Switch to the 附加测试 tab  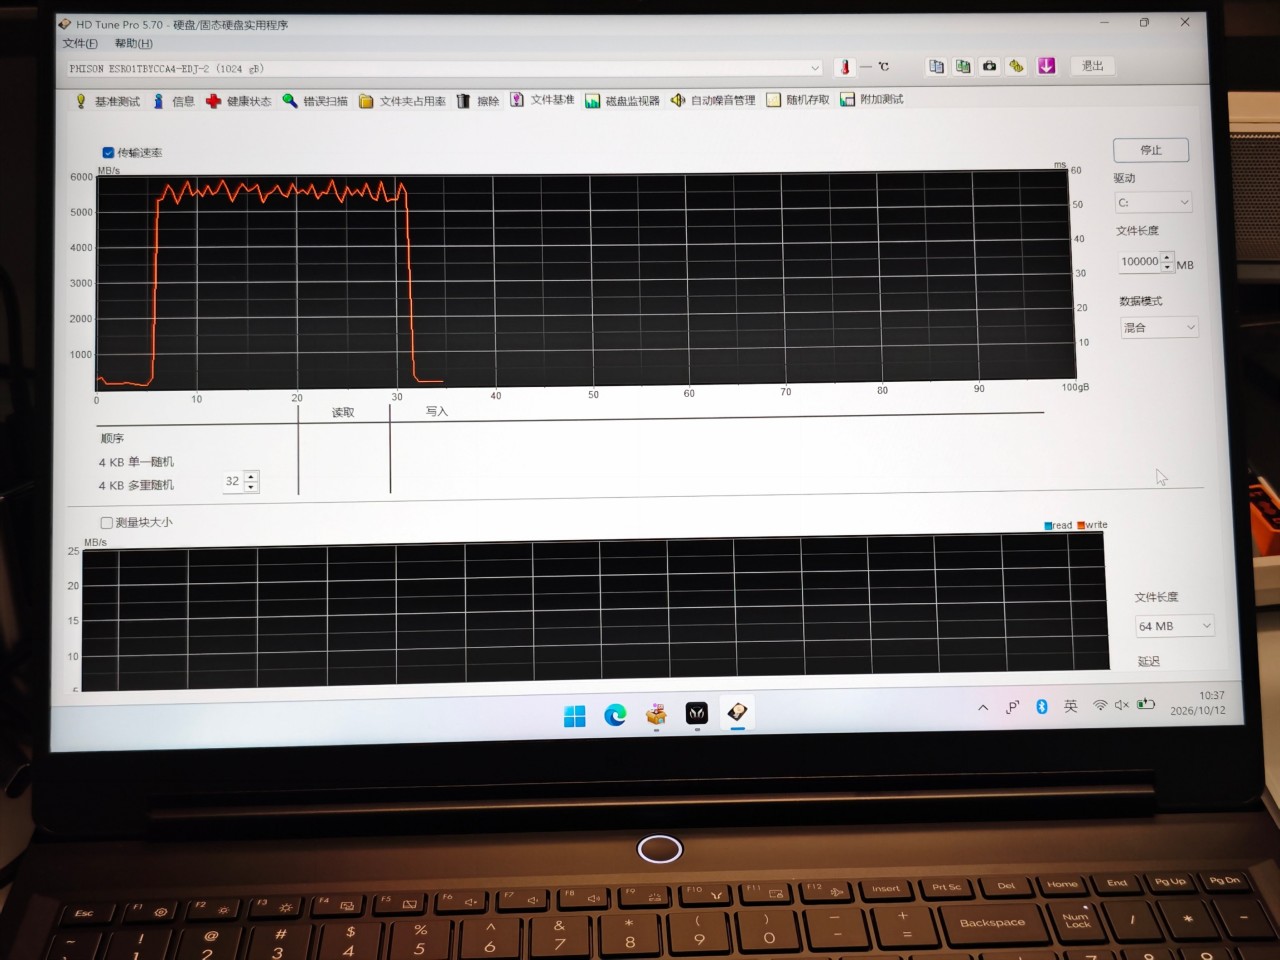(x=872, y=99)
